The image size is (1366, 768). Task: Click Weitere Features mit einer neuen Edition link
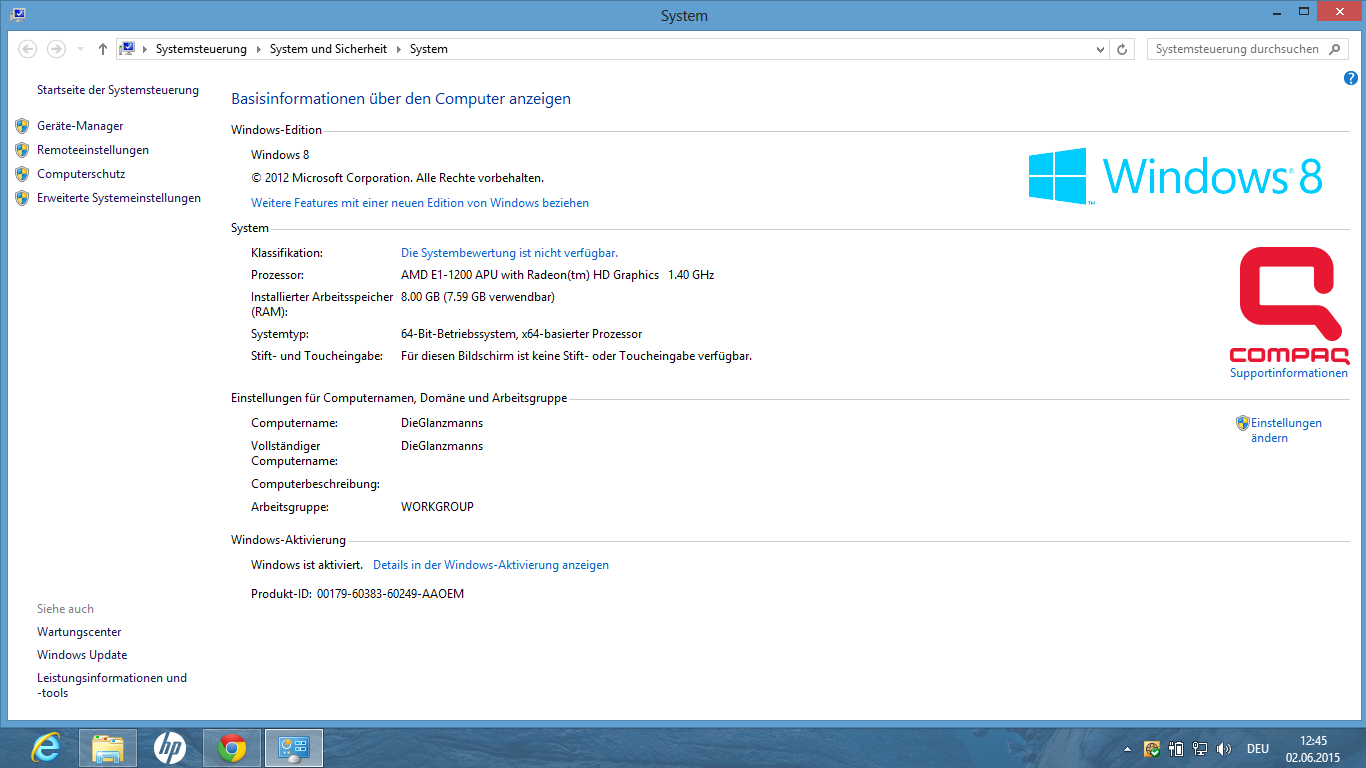point(420,203)
